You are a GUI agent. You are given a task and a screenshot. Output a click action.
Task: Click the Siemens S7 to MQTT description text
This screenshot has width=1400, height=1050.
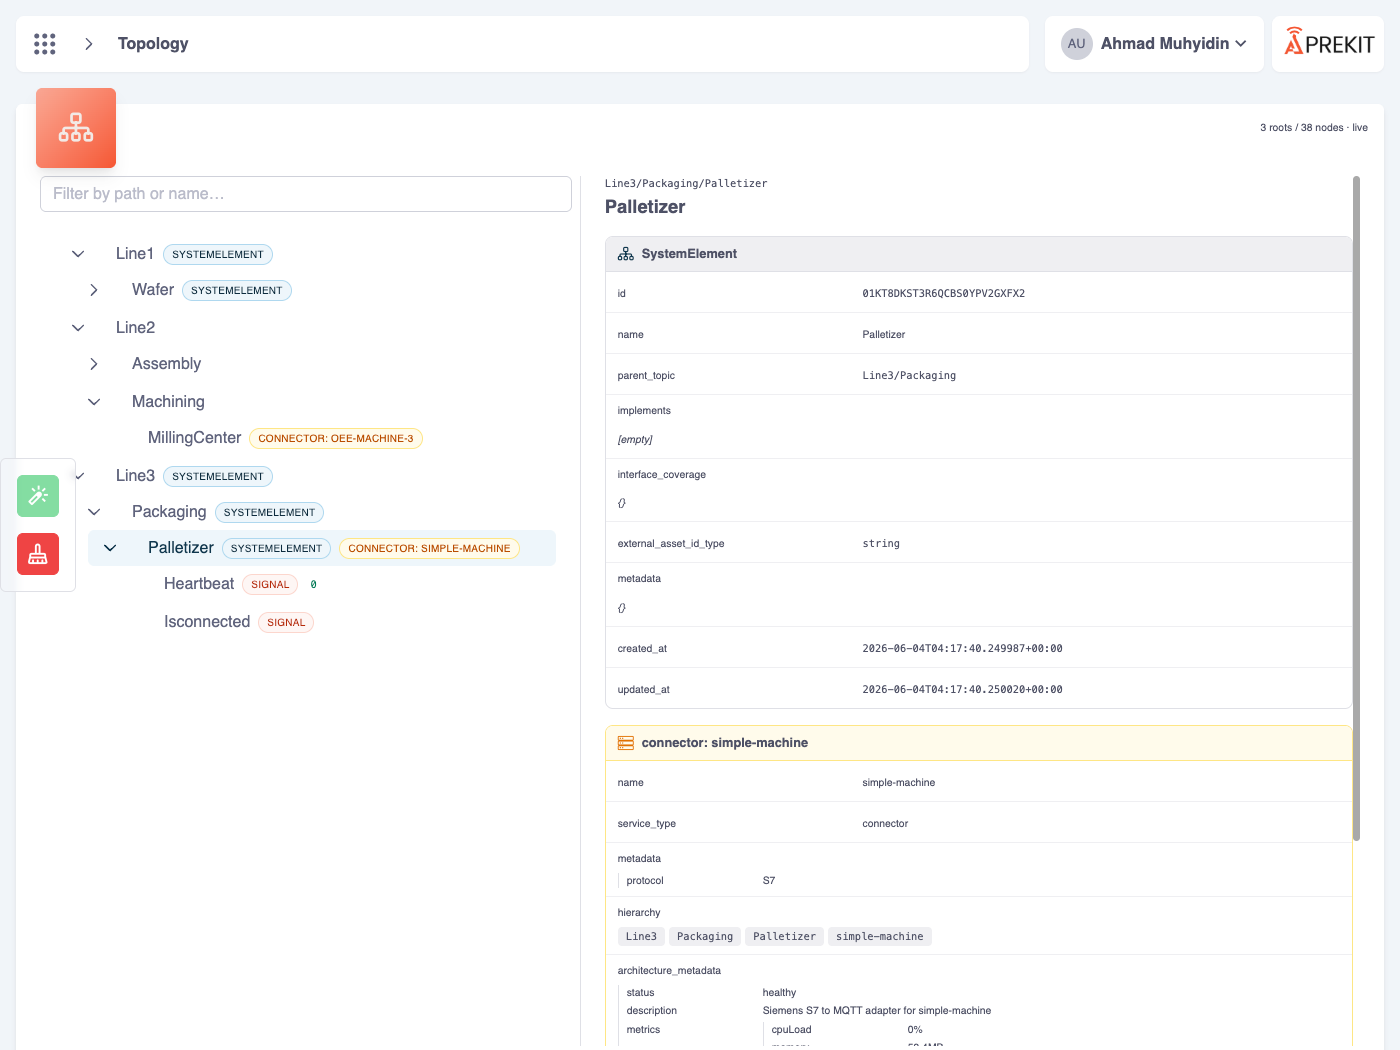click(x=877, y=1011)
